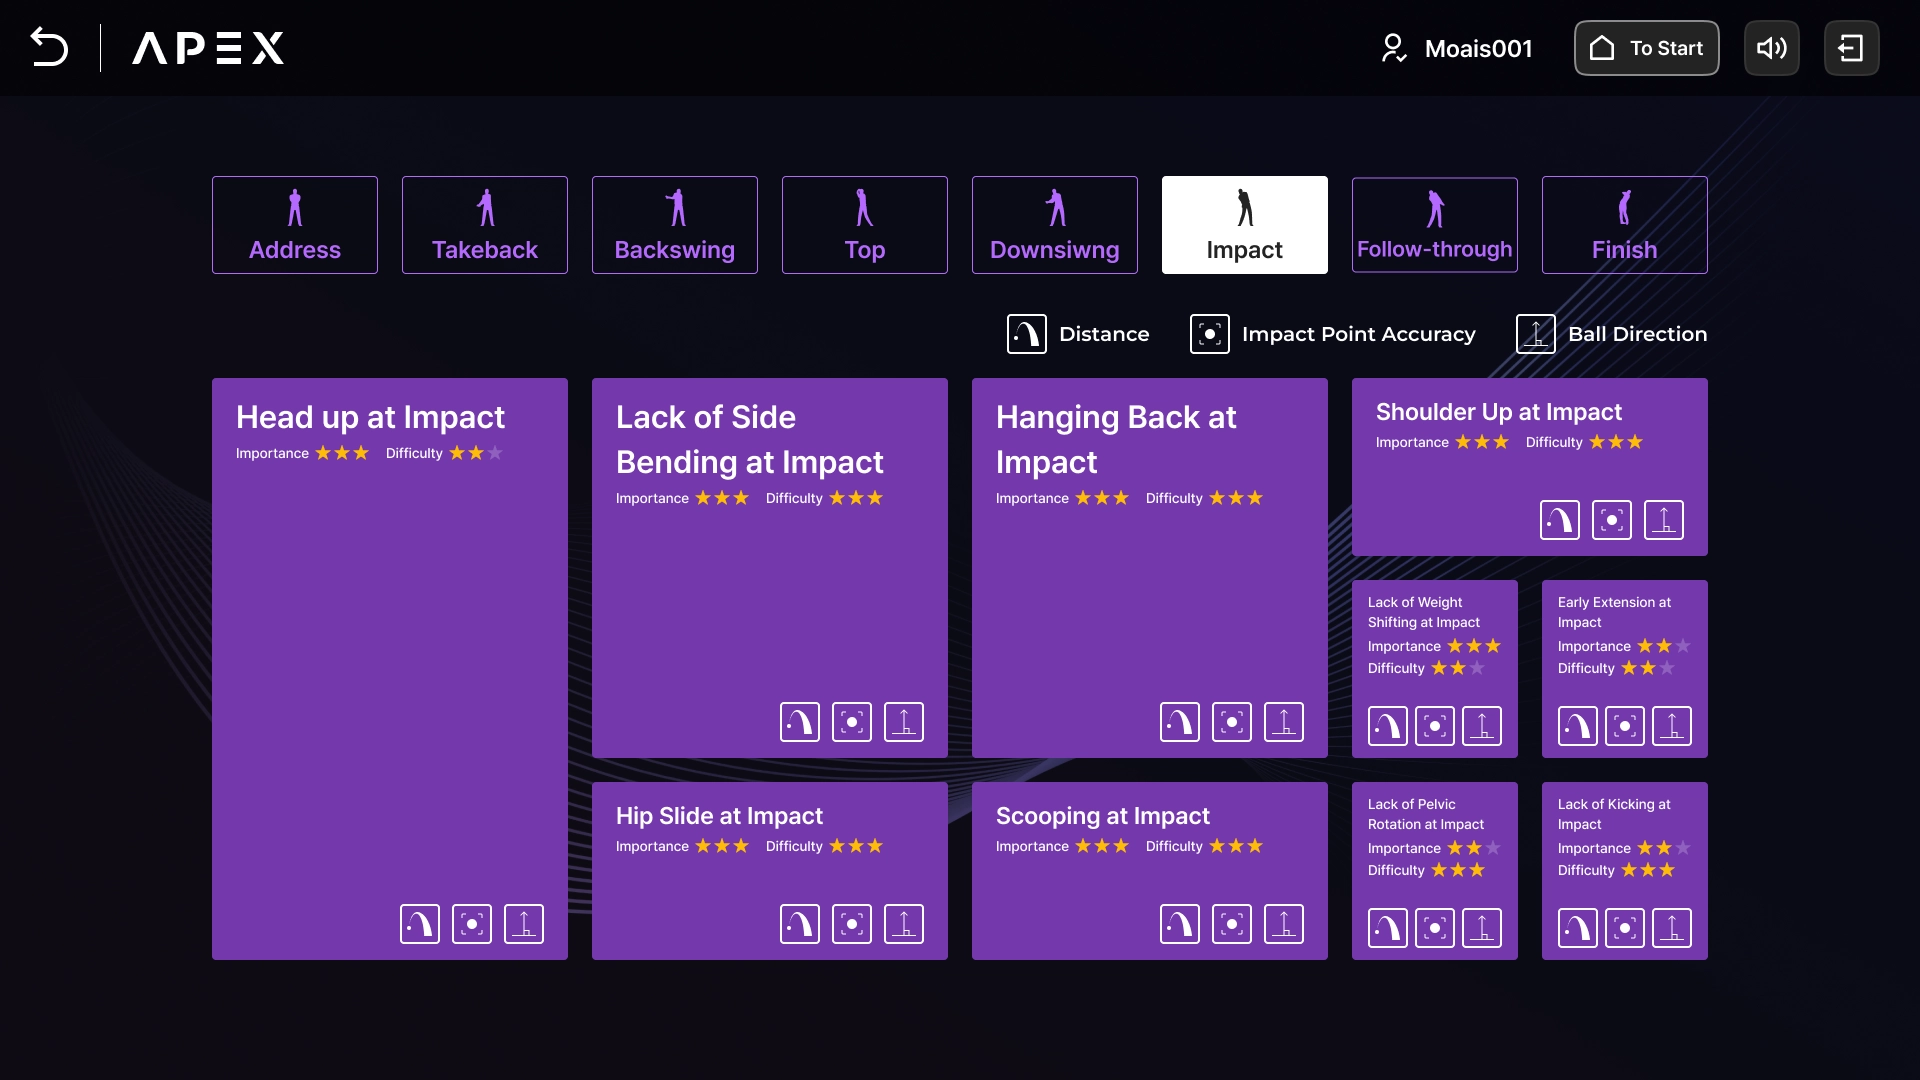
Task: Click the back arrow icon
Action: (x=49, y=47)
